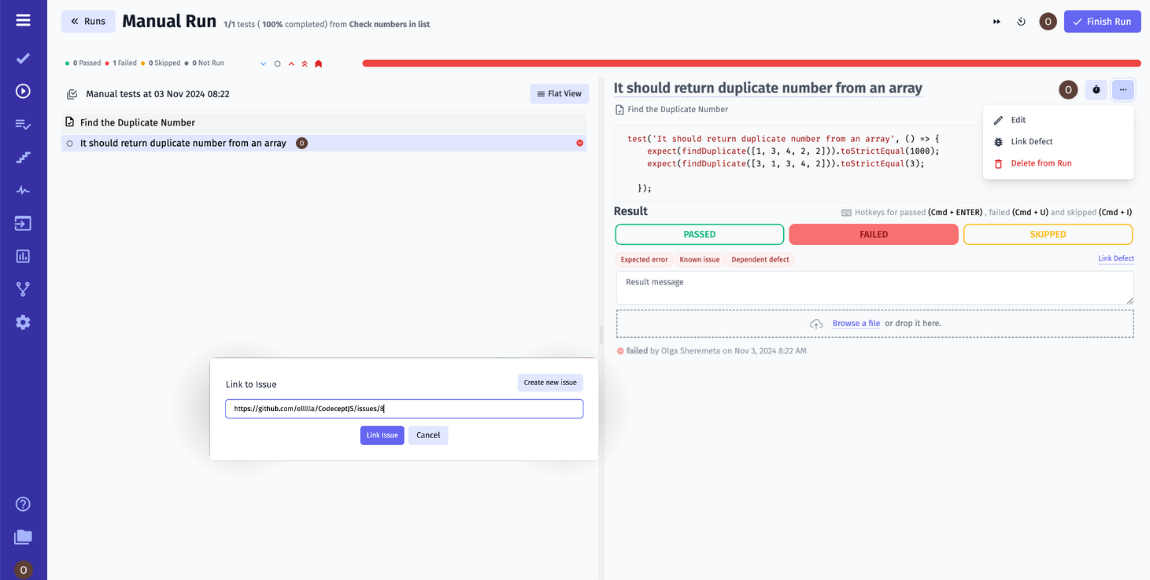Select the Tests checkmark icon in sidebar
The image size is (1150, 580).
pyautogui.click(x=24, y=57)
